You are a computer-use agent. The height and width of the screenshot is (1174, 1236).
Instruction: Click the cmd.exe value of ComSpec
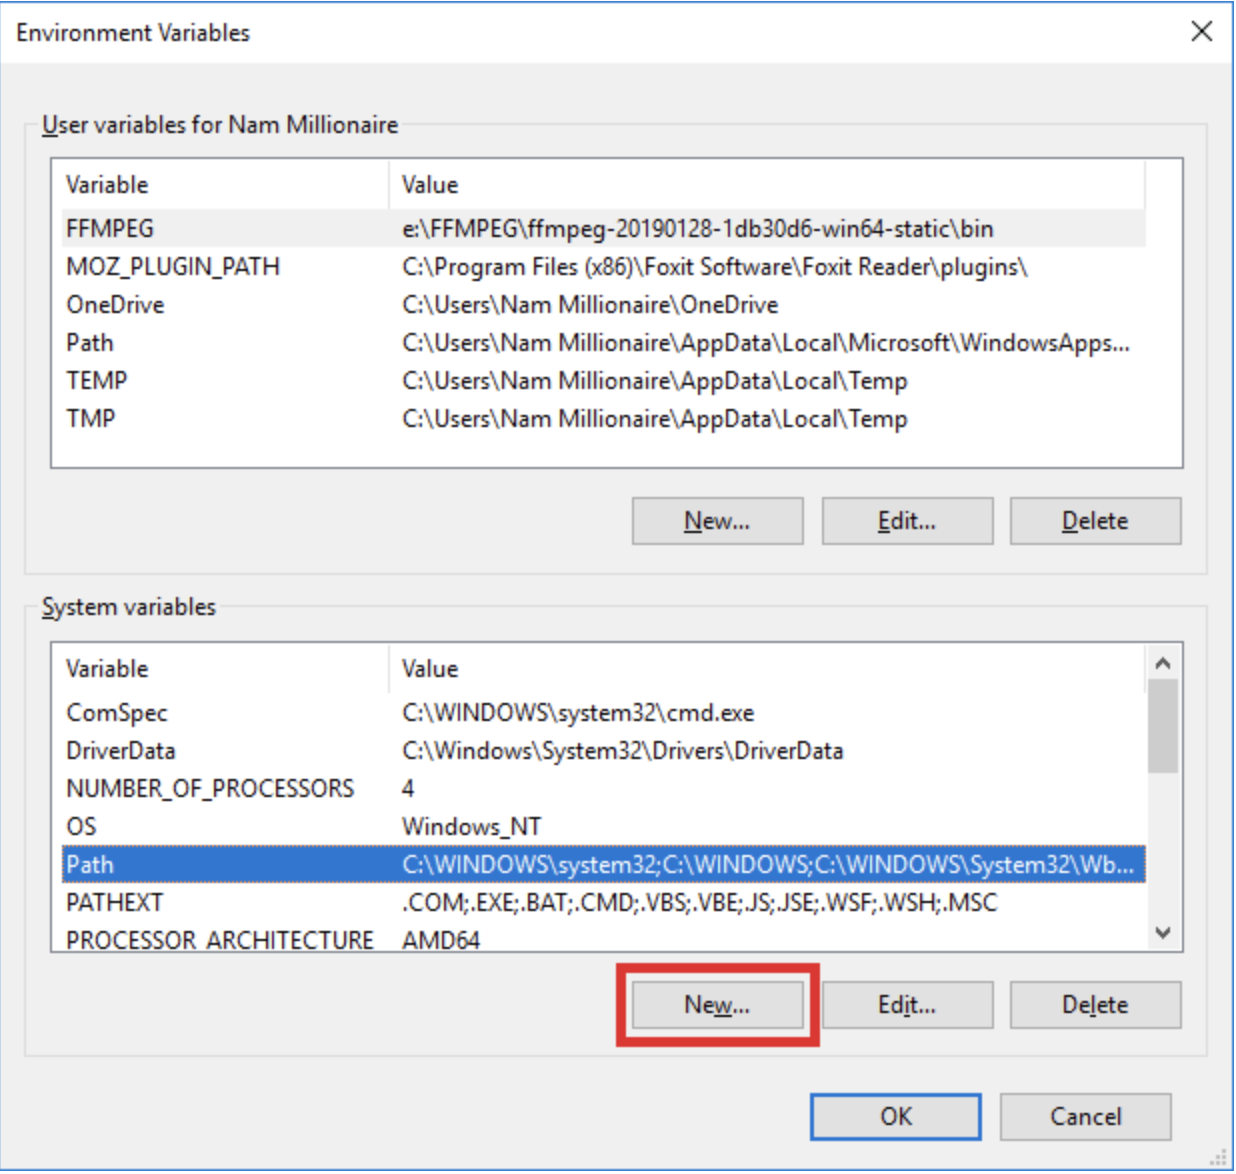578,713
